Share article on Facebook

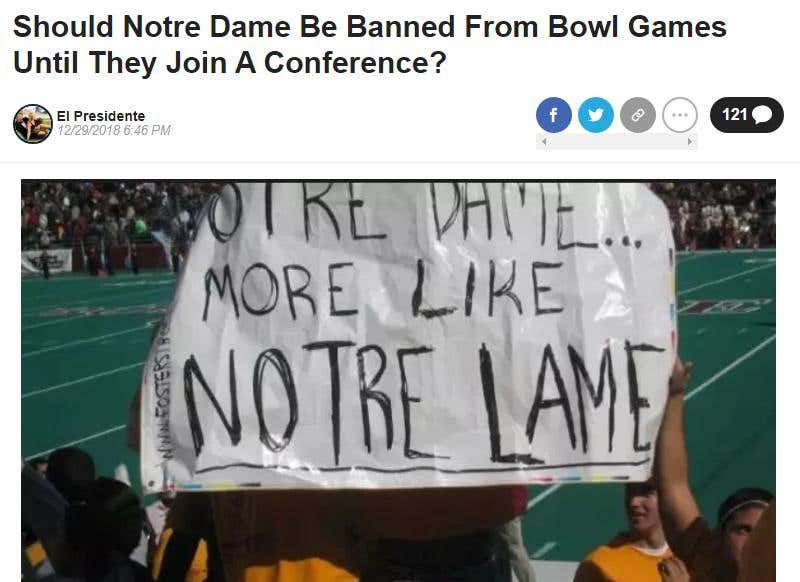(x=554, y=115)
